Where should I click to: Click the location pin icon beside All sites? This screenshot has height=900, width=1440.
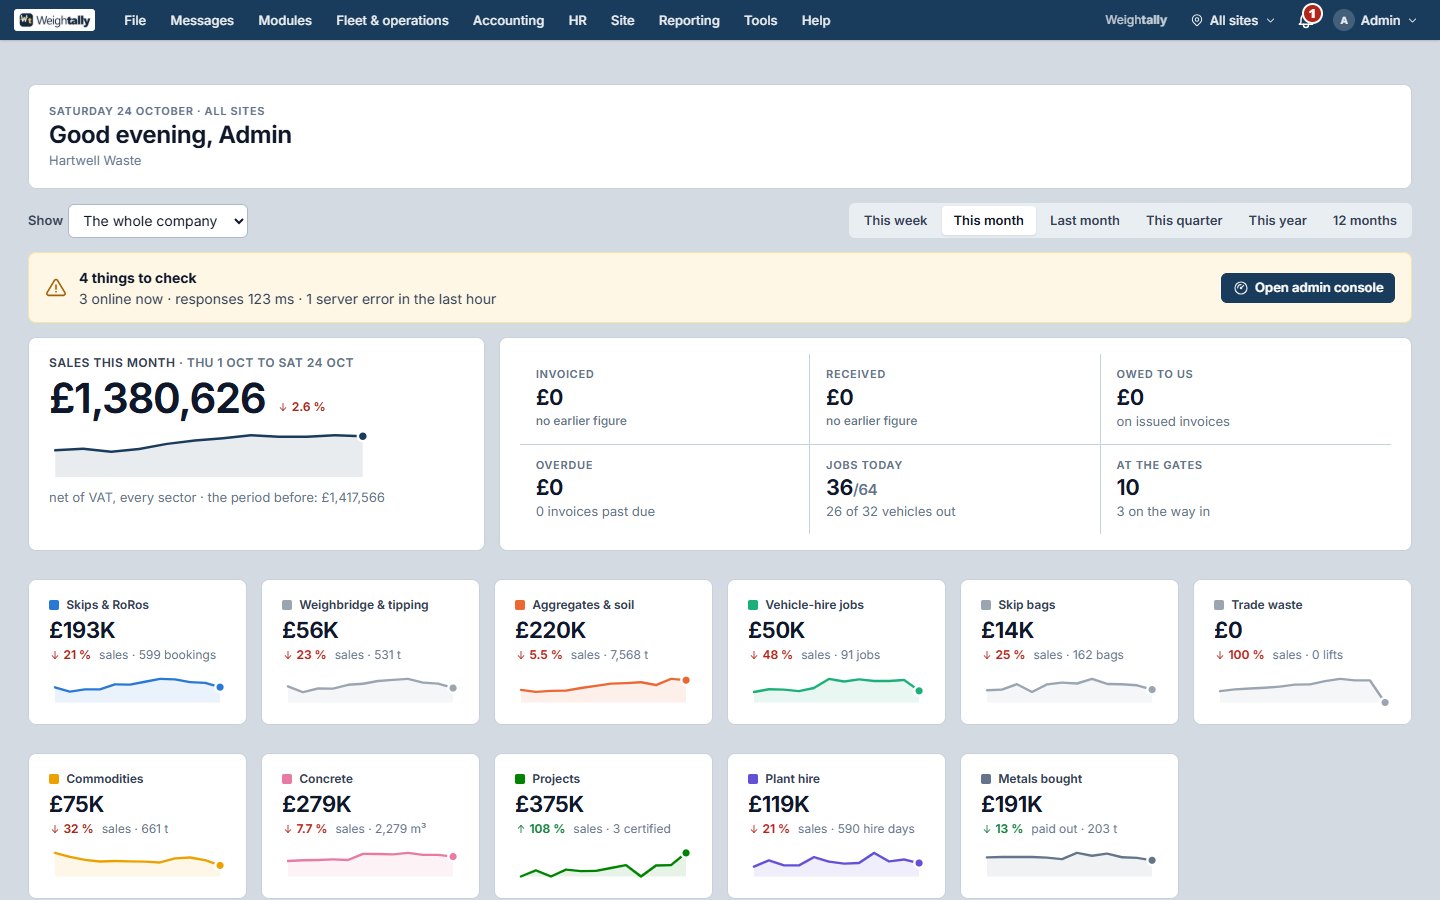1197,20
